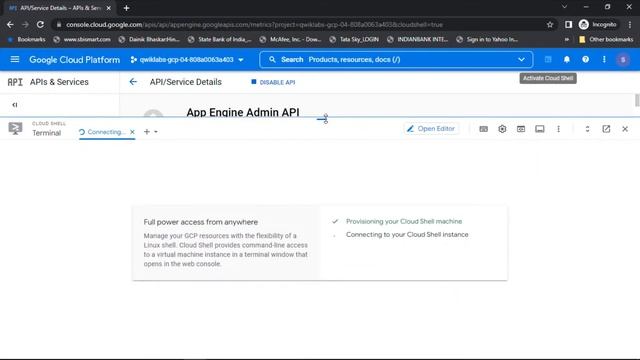The height and width of the screenshot is (360, 640).
Task: Click the Full power access from anywhere heading
Action: click(201, 222)
